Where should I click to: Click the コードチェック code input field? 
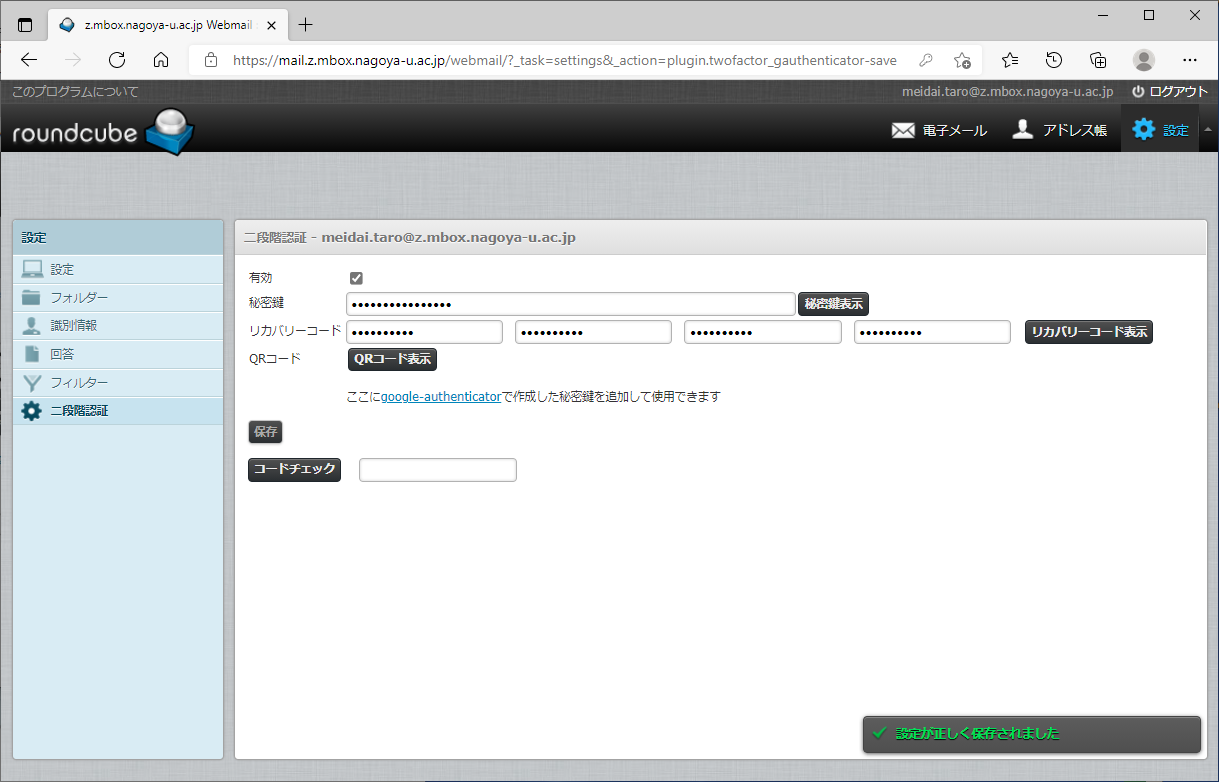[437, 470]
